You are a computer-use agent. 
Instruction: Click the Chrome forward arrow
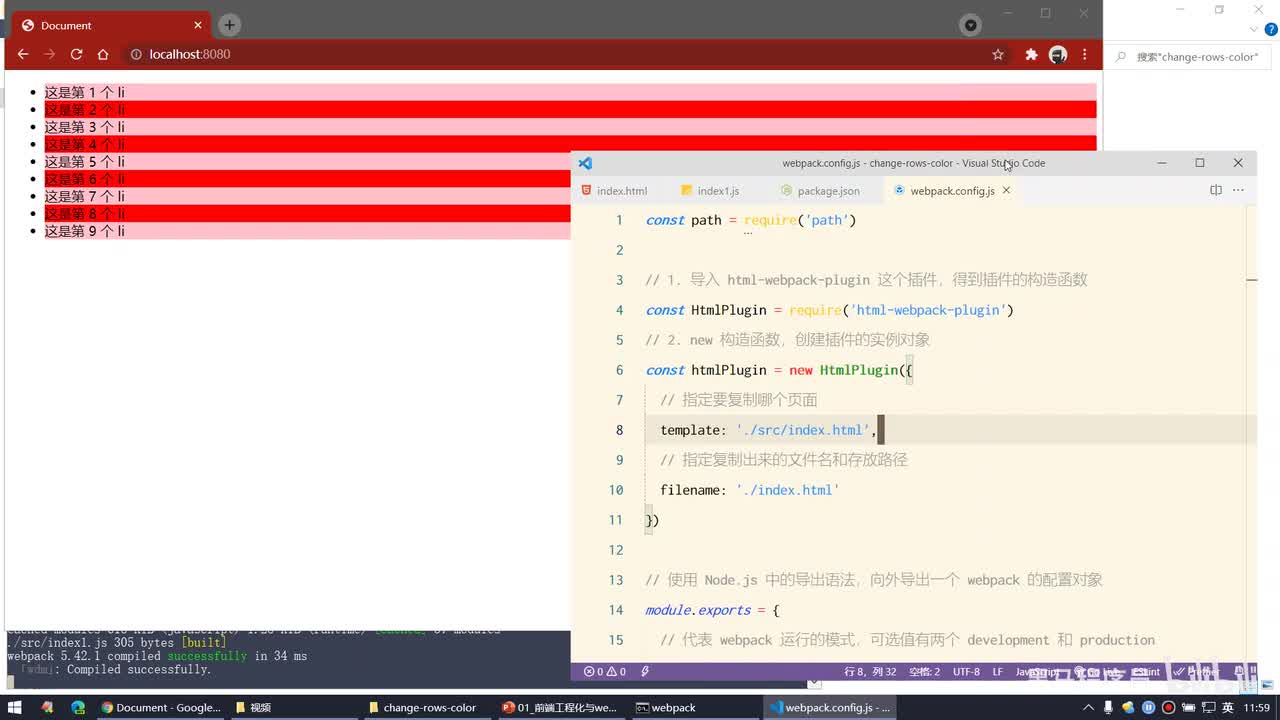point(49,54)
